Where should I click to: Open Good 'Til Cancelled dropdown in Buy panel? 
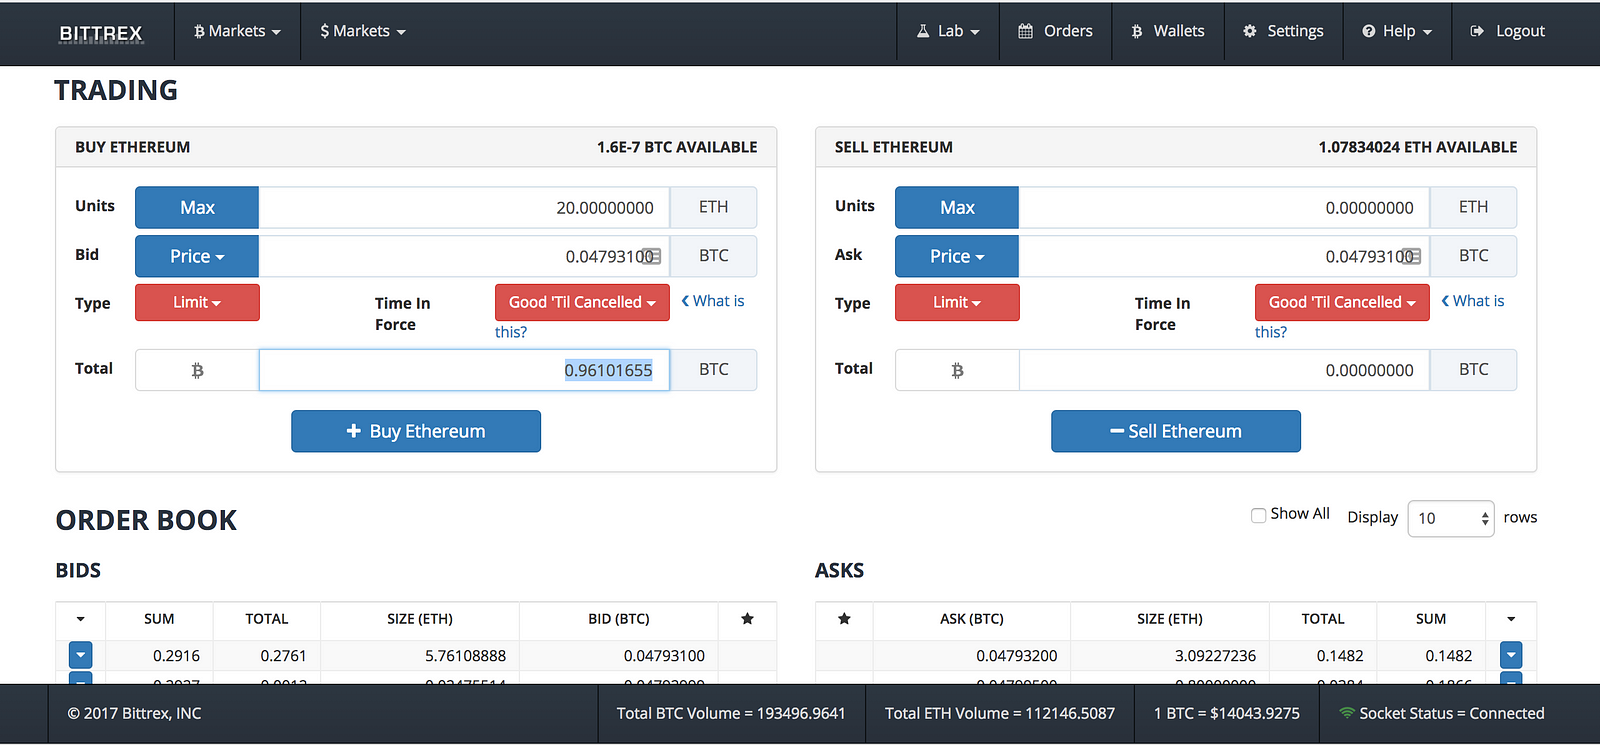pos(582,302)
